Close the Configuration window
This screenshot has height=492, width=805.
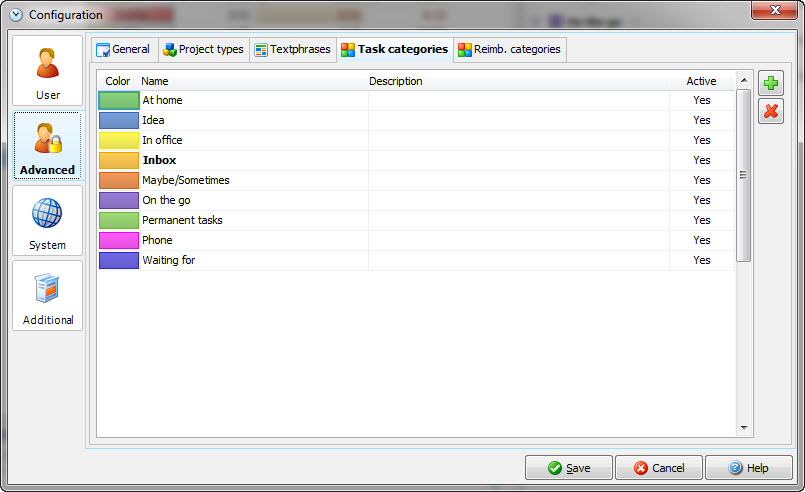click(775, 10)
